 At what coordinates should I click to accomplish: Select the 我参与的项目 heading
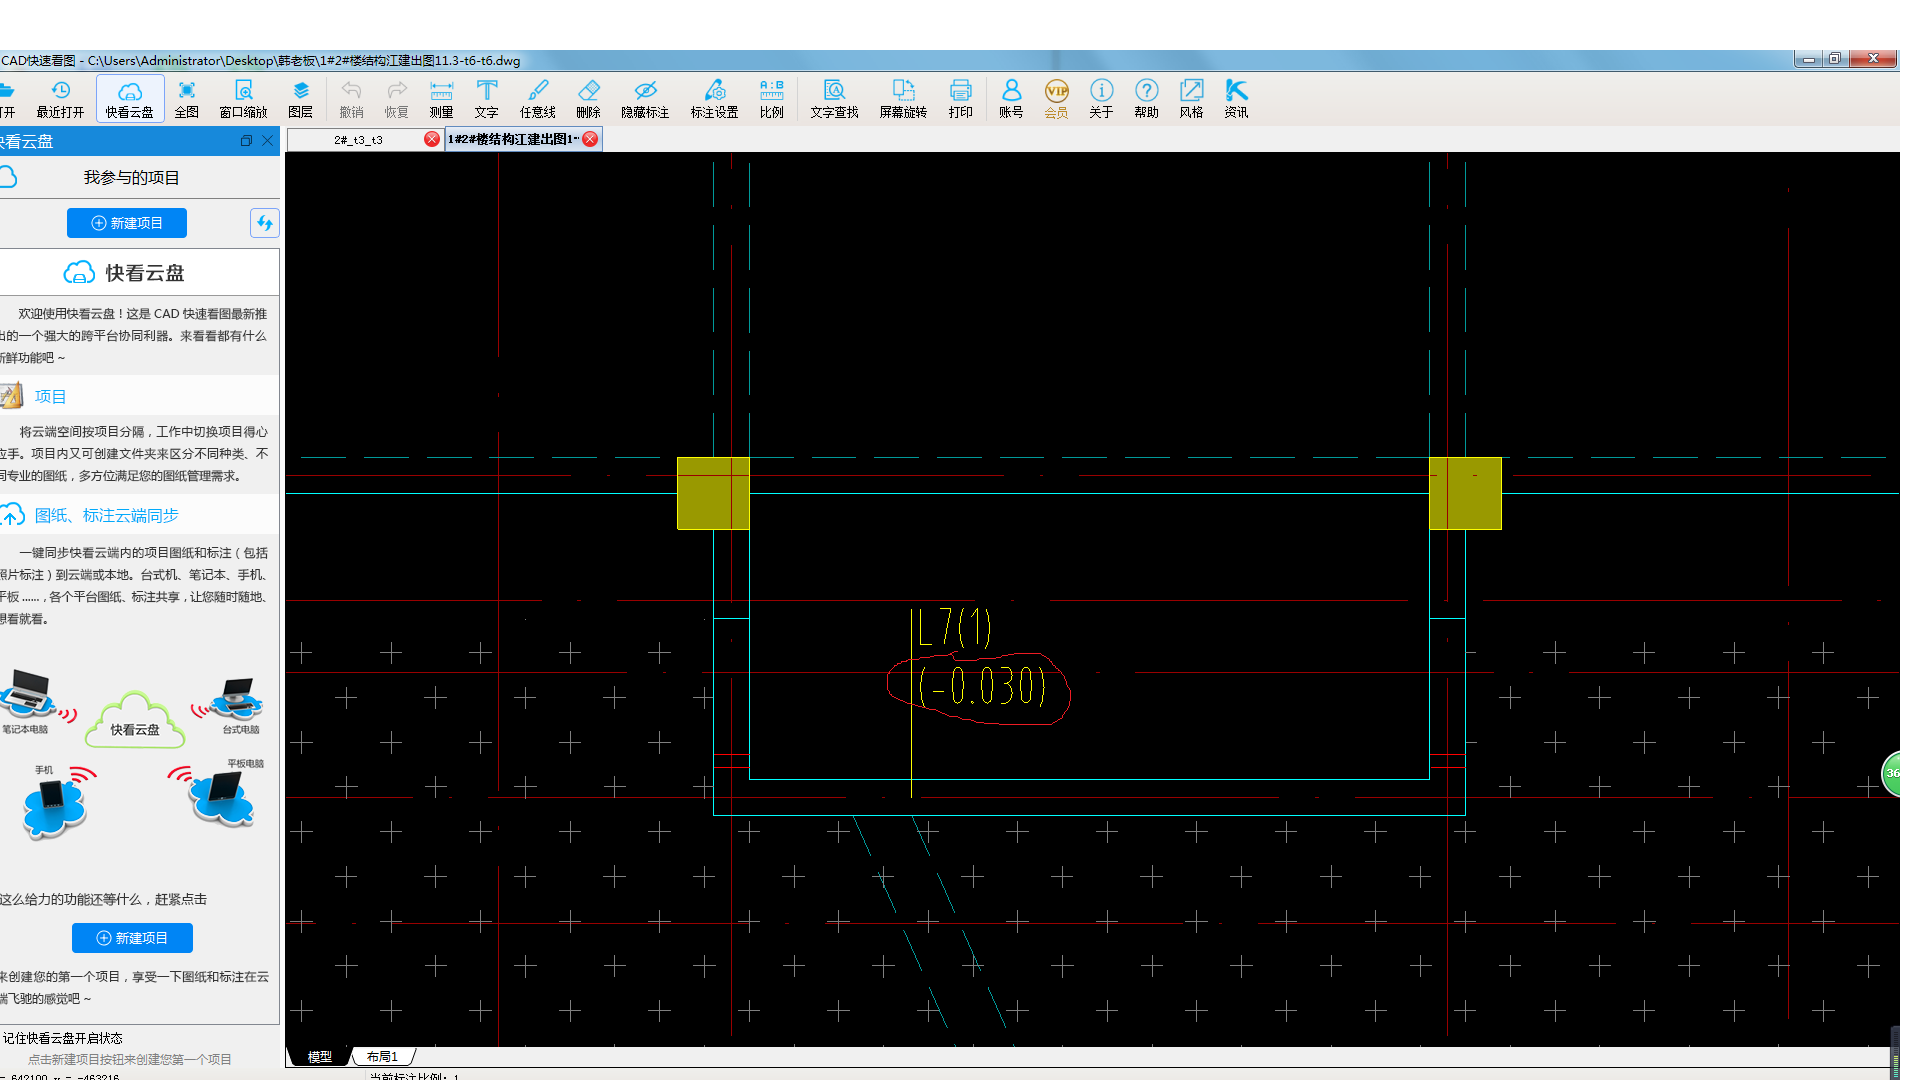tap(131, 178)
